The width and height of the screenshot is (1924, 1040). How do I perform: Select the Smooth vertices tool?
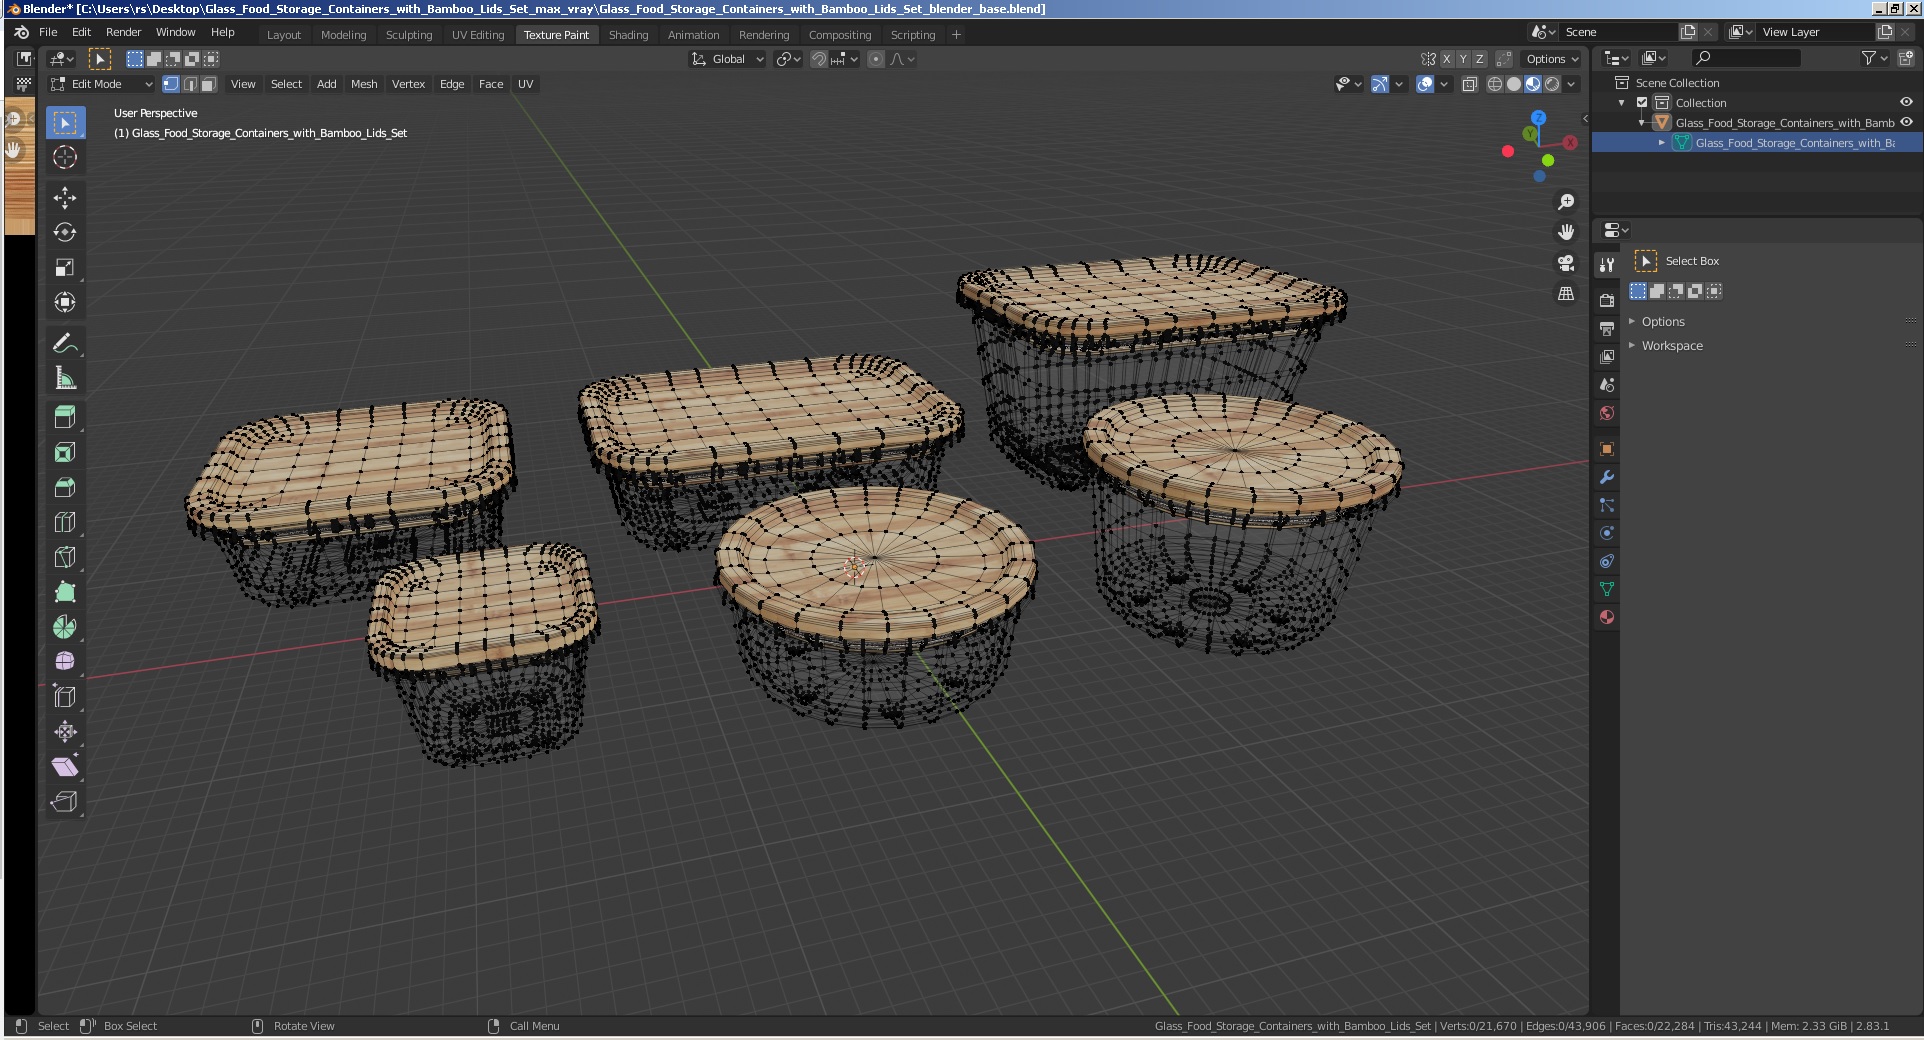pos(65,662)
